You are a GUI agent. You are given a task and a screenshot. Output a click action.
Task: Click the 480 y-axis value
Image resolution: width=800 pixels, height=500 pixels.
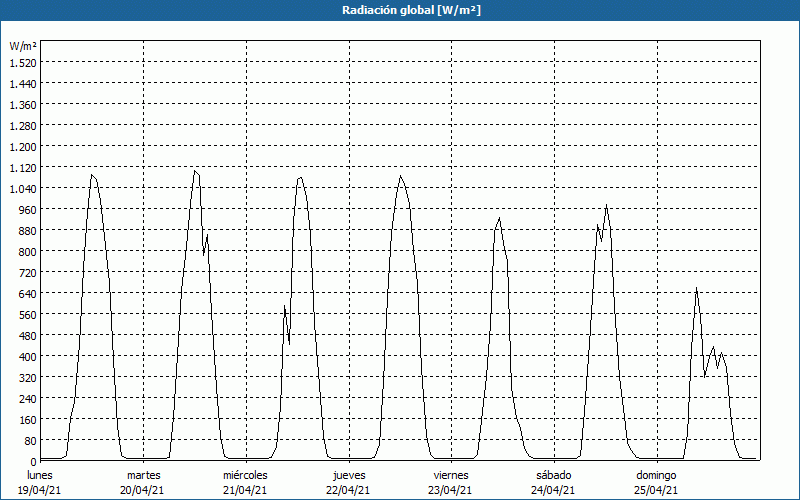point(29,336)
